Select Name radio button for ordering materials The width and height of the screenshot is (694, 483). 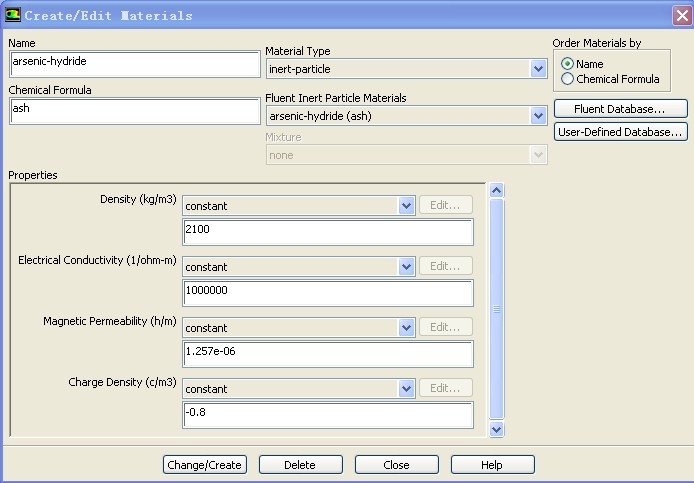pyautogui.click(x=568, y=64)
